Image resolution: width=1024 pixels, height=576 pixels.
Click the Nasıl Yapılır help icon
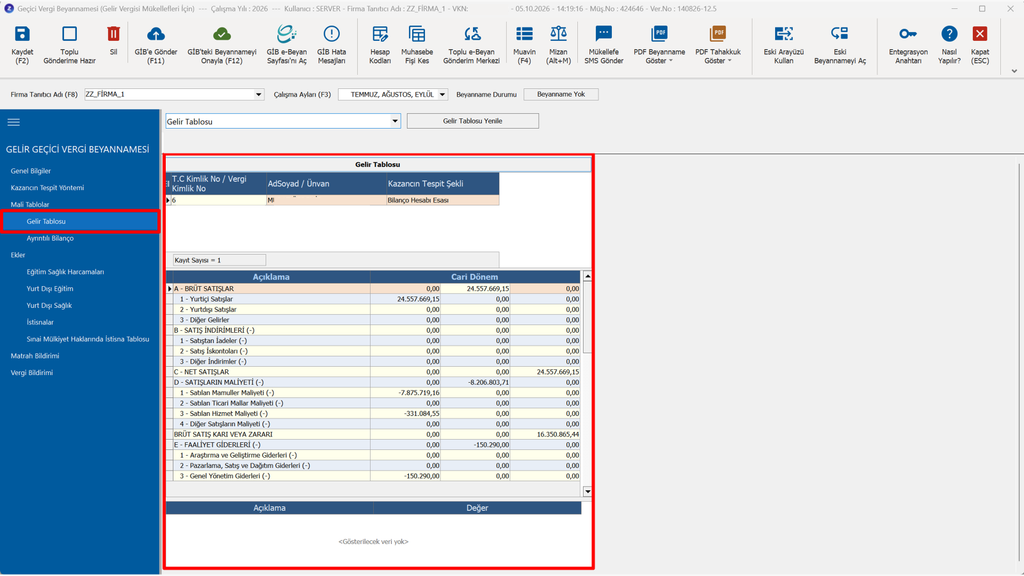[x=949, y=34]
